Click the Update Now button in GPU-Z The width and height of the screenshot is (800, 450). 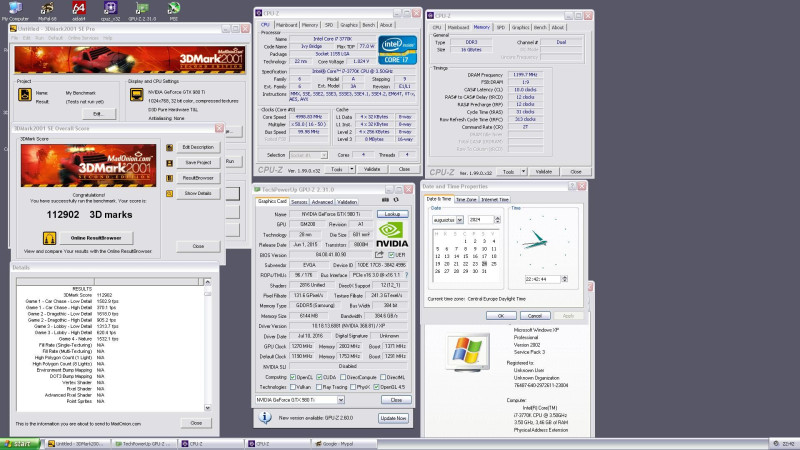(393, 418)
